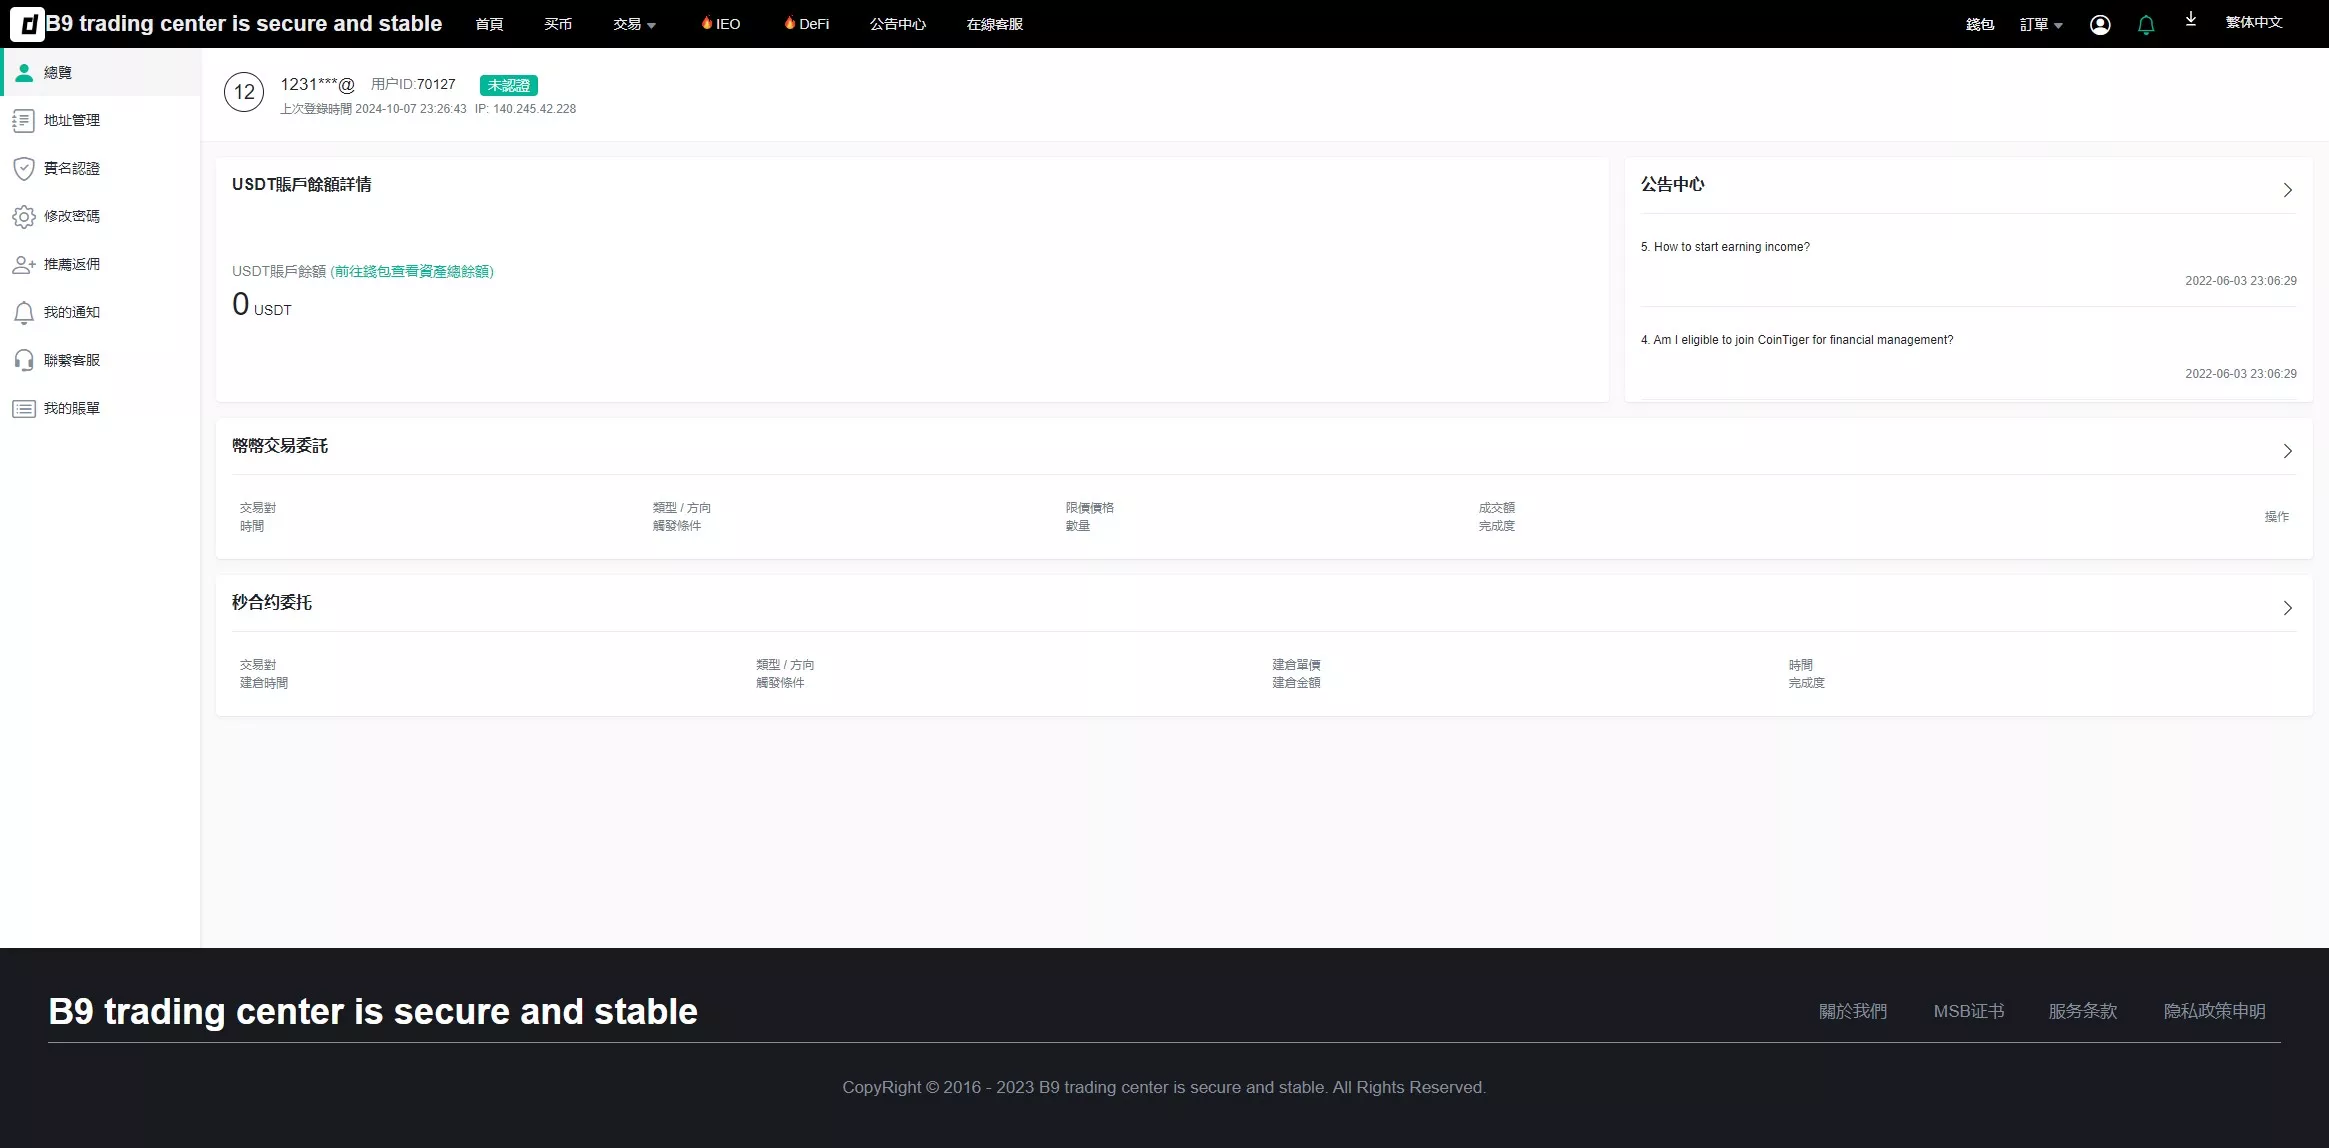Expand the 訂單 orders dropdown
Image resolution: width=2329 pixels, height=1148 pixels.
coord(2041,25)
